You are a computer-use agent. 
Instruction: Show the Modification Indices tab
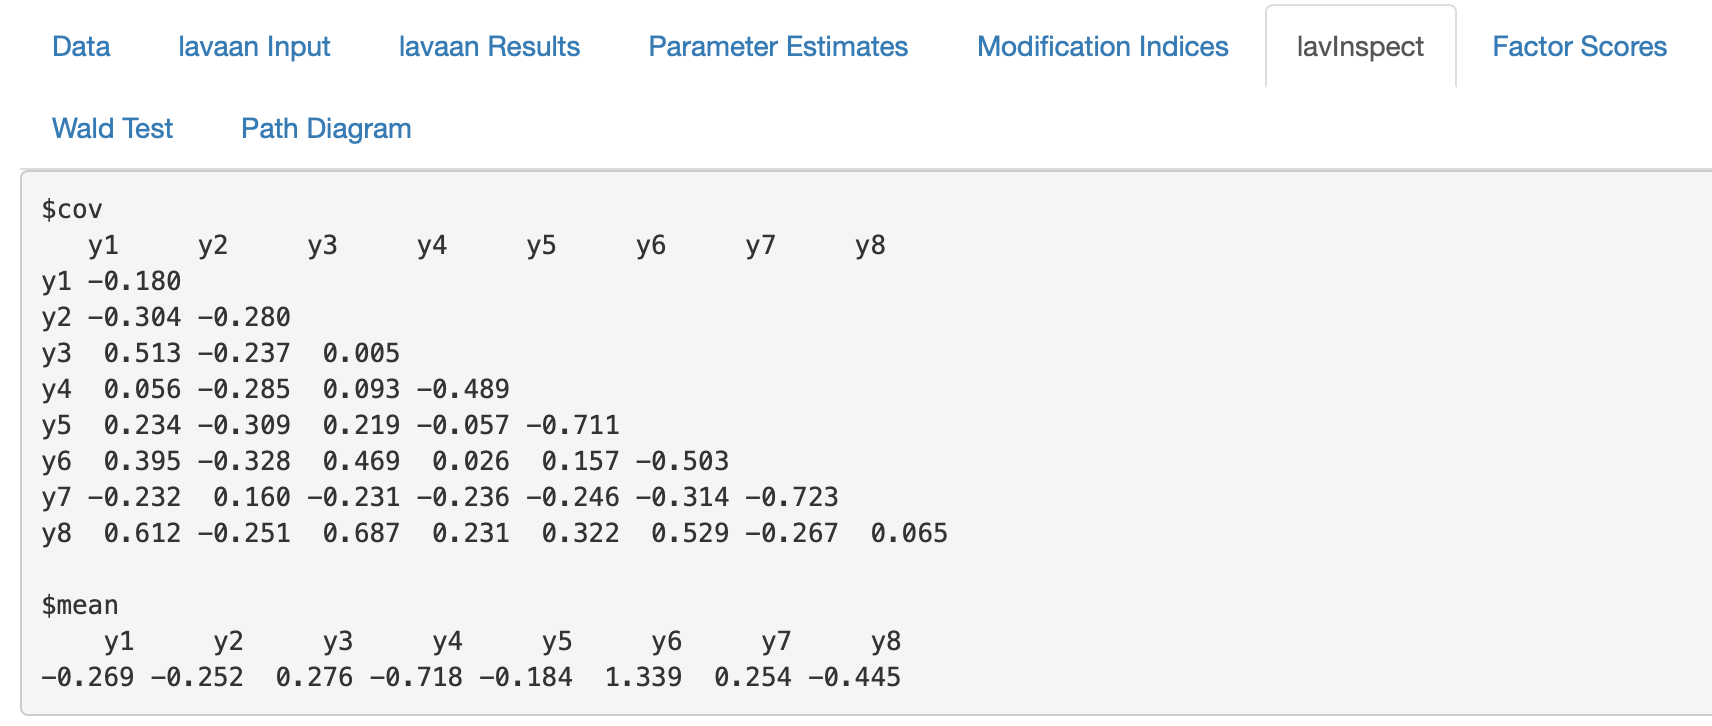(1102, 47)
